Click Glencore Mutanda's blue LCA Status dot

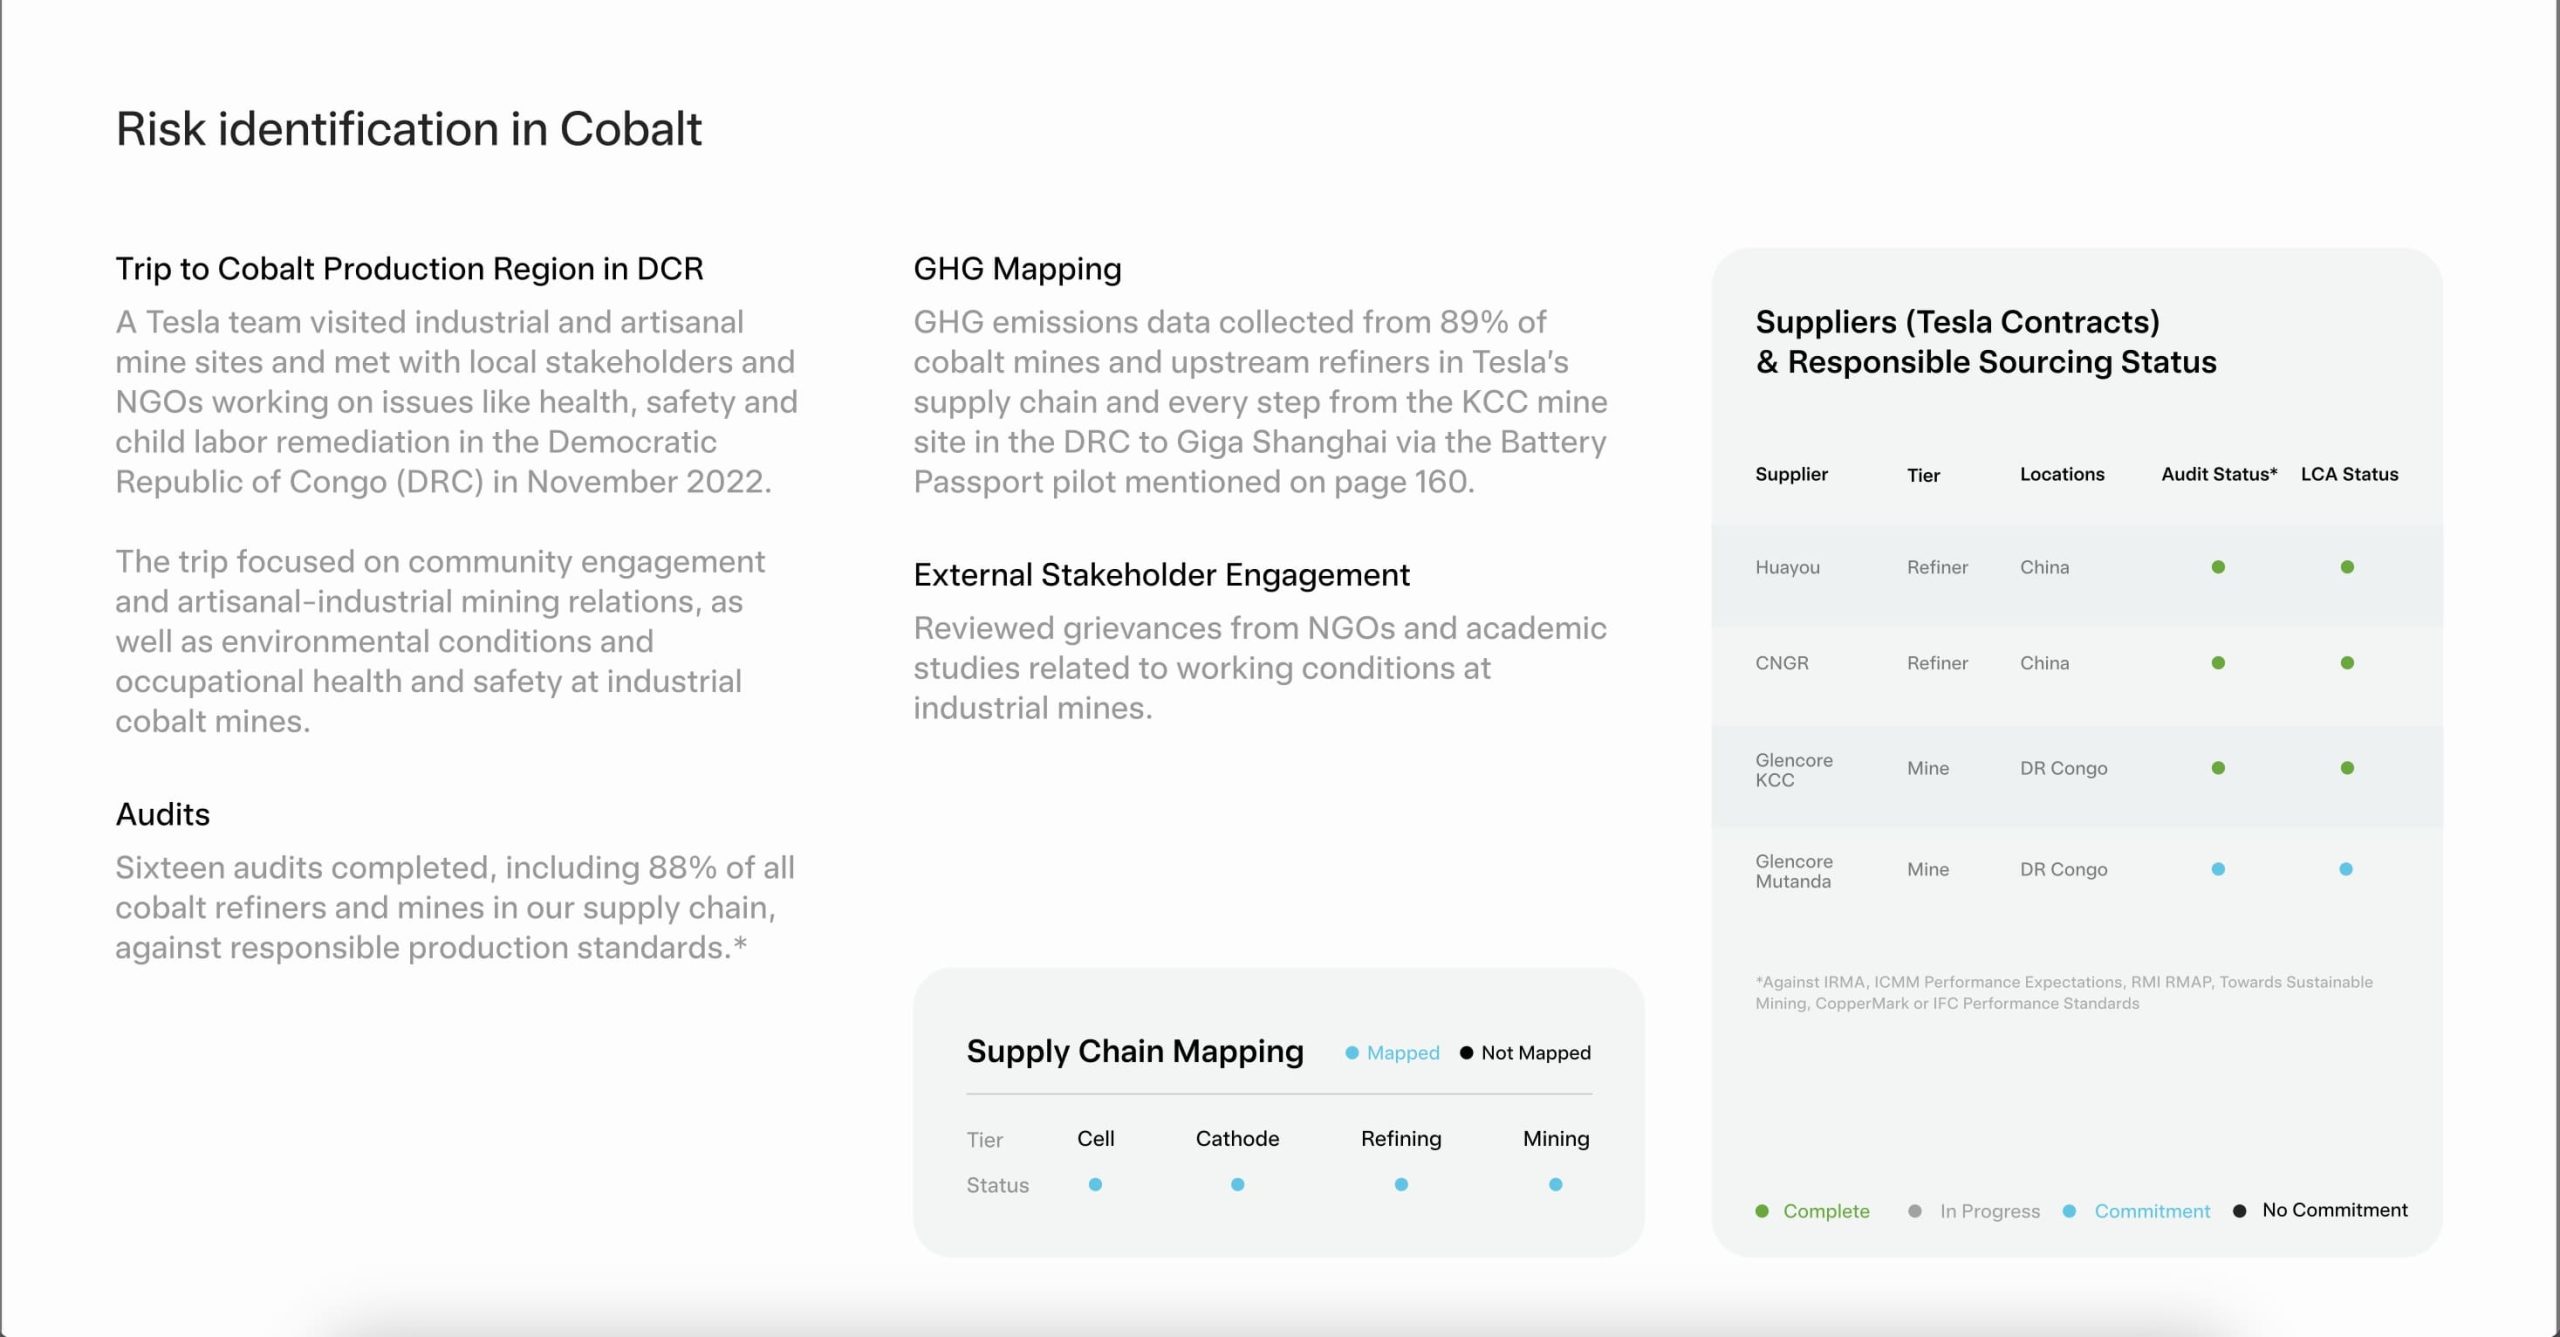pyautogui.click(x=2346, y=869)
